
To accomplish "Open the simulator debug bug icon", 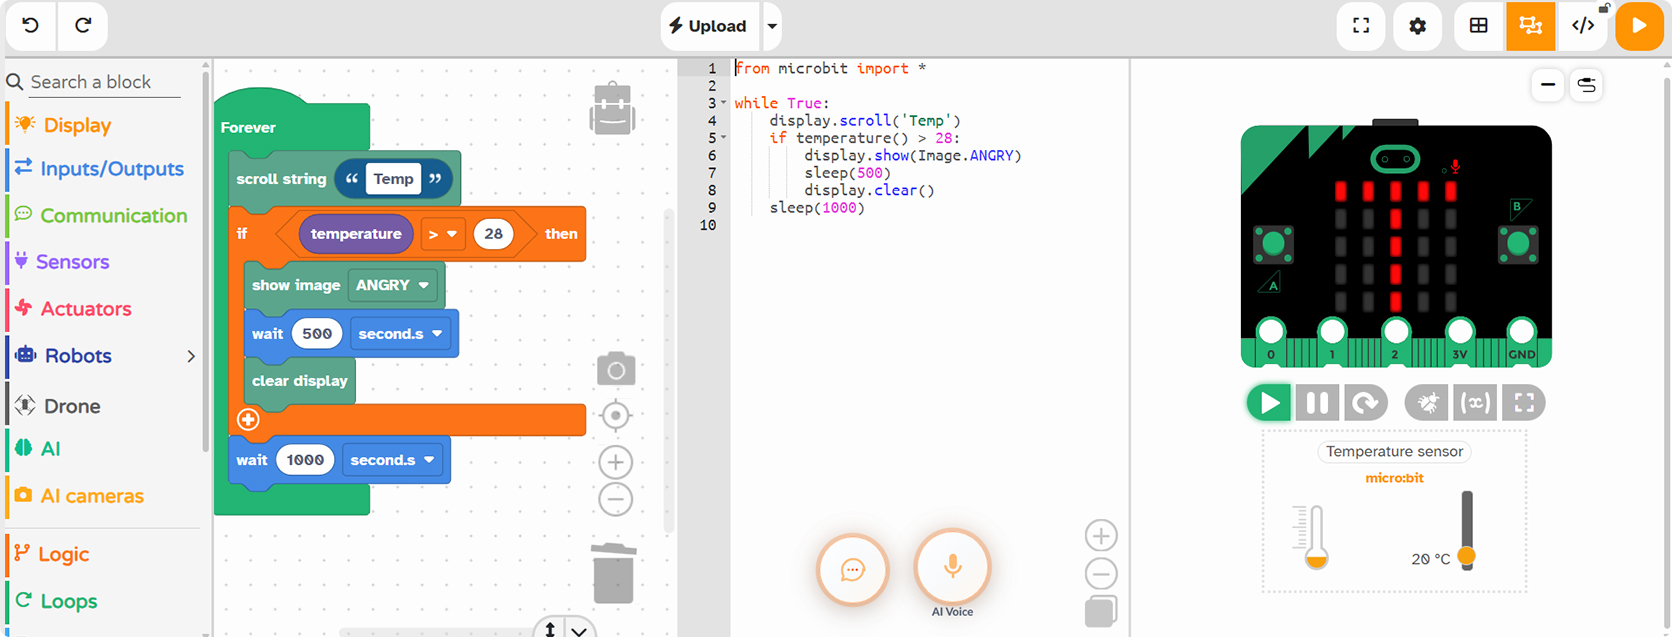I will coord(1428,403).
